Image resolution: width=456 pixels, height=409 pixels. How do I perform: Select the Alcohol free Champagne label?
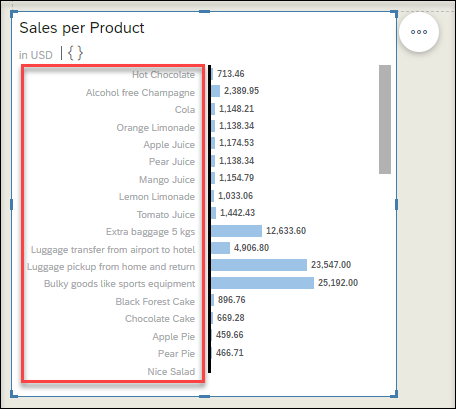[x=140, y=92]
